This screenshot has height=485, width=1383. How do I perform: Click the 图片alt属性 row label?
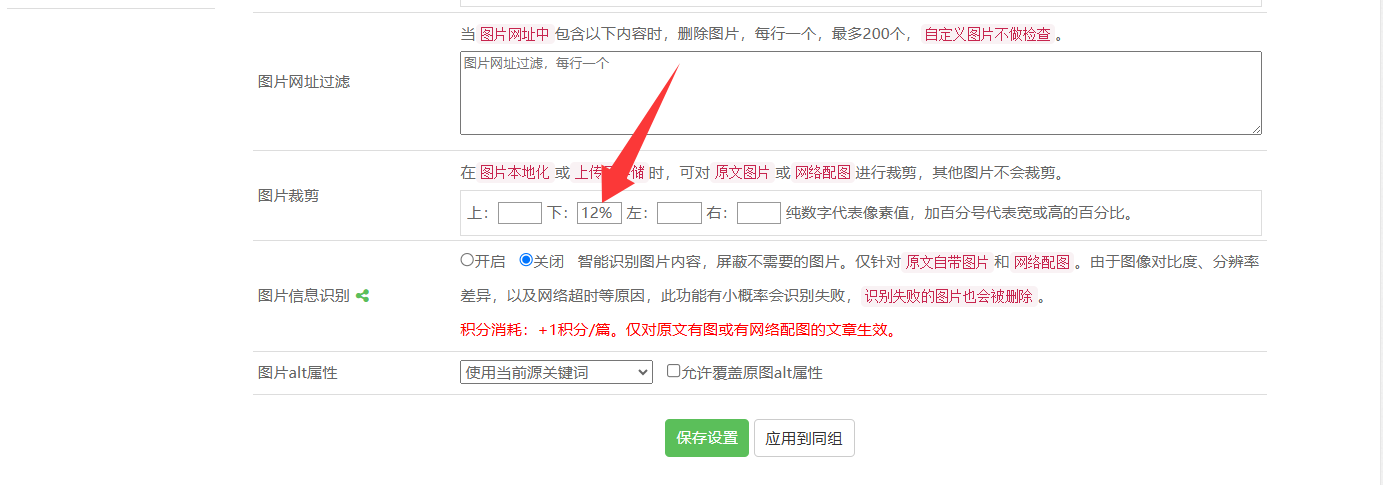click(x=298, y=373)
